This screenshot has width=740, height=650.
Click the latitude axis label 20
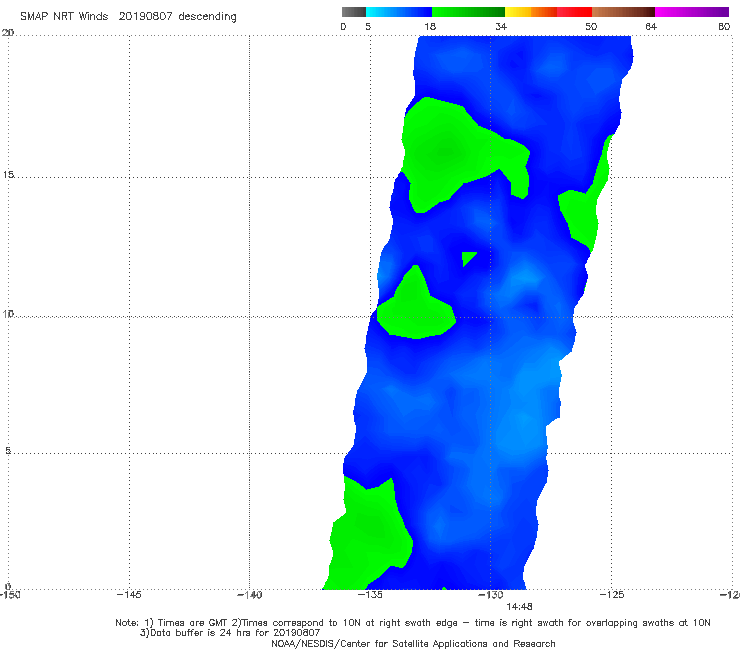click(x=8, y=33)
